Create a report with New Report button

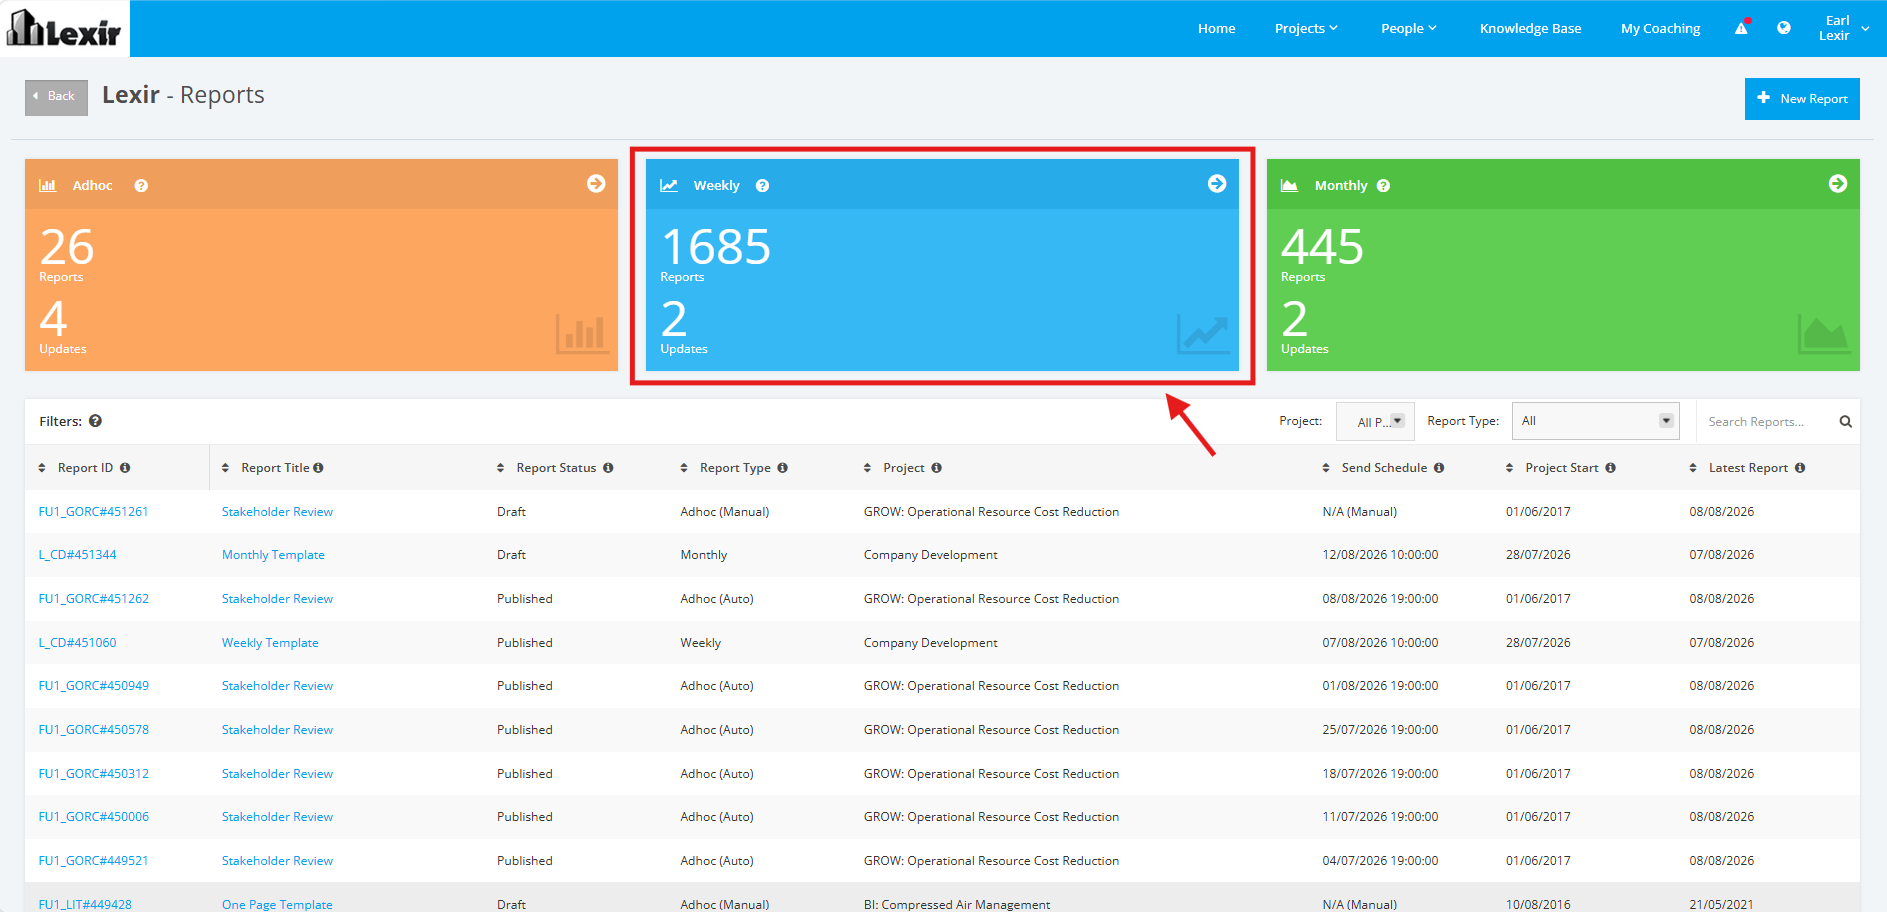point(1802,98)
